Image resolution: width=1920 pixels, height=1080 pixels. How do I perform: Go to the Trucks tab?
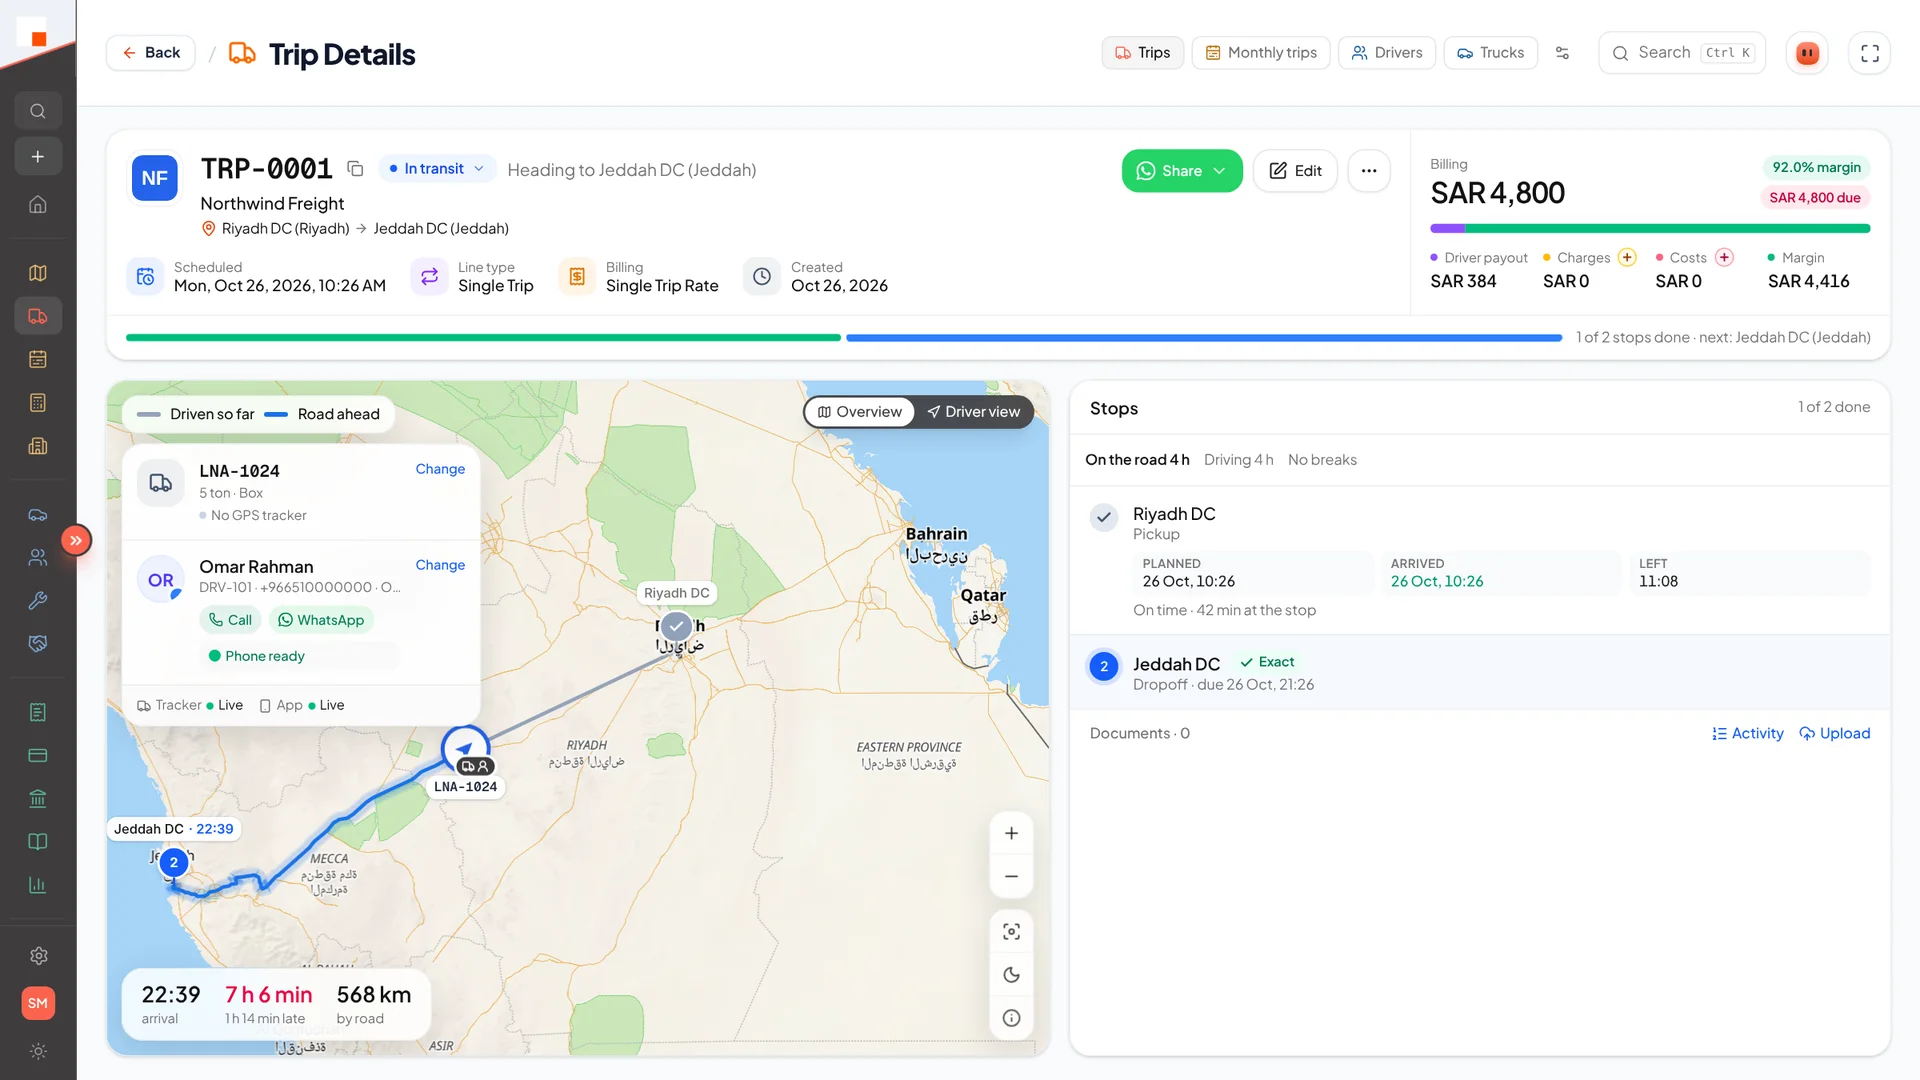point(1490,53)
